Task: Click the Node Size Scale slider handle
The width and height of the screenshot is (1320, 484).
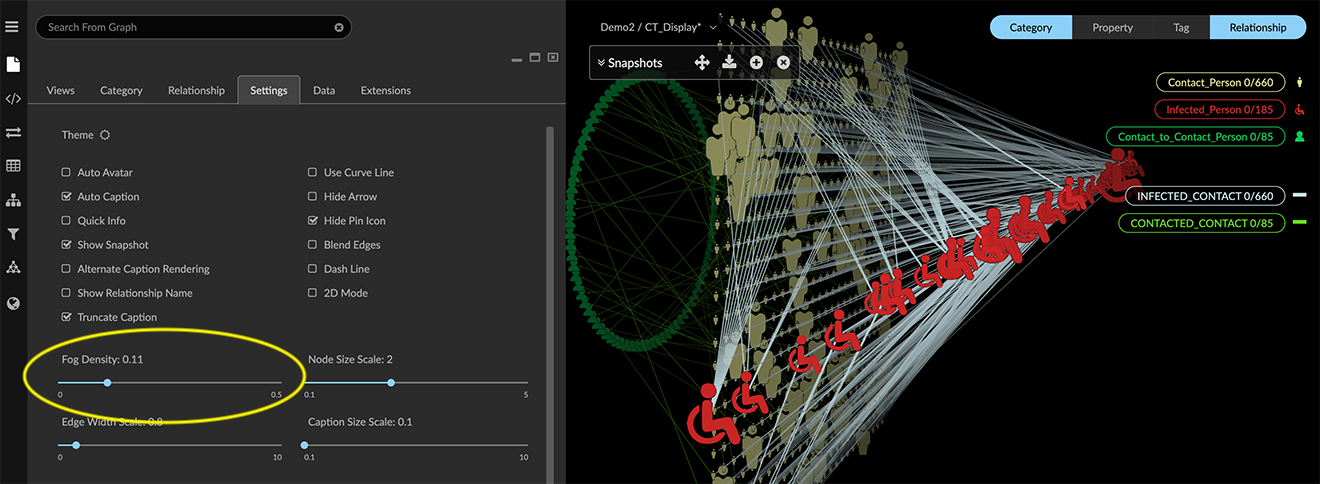Action: (391, 382)
